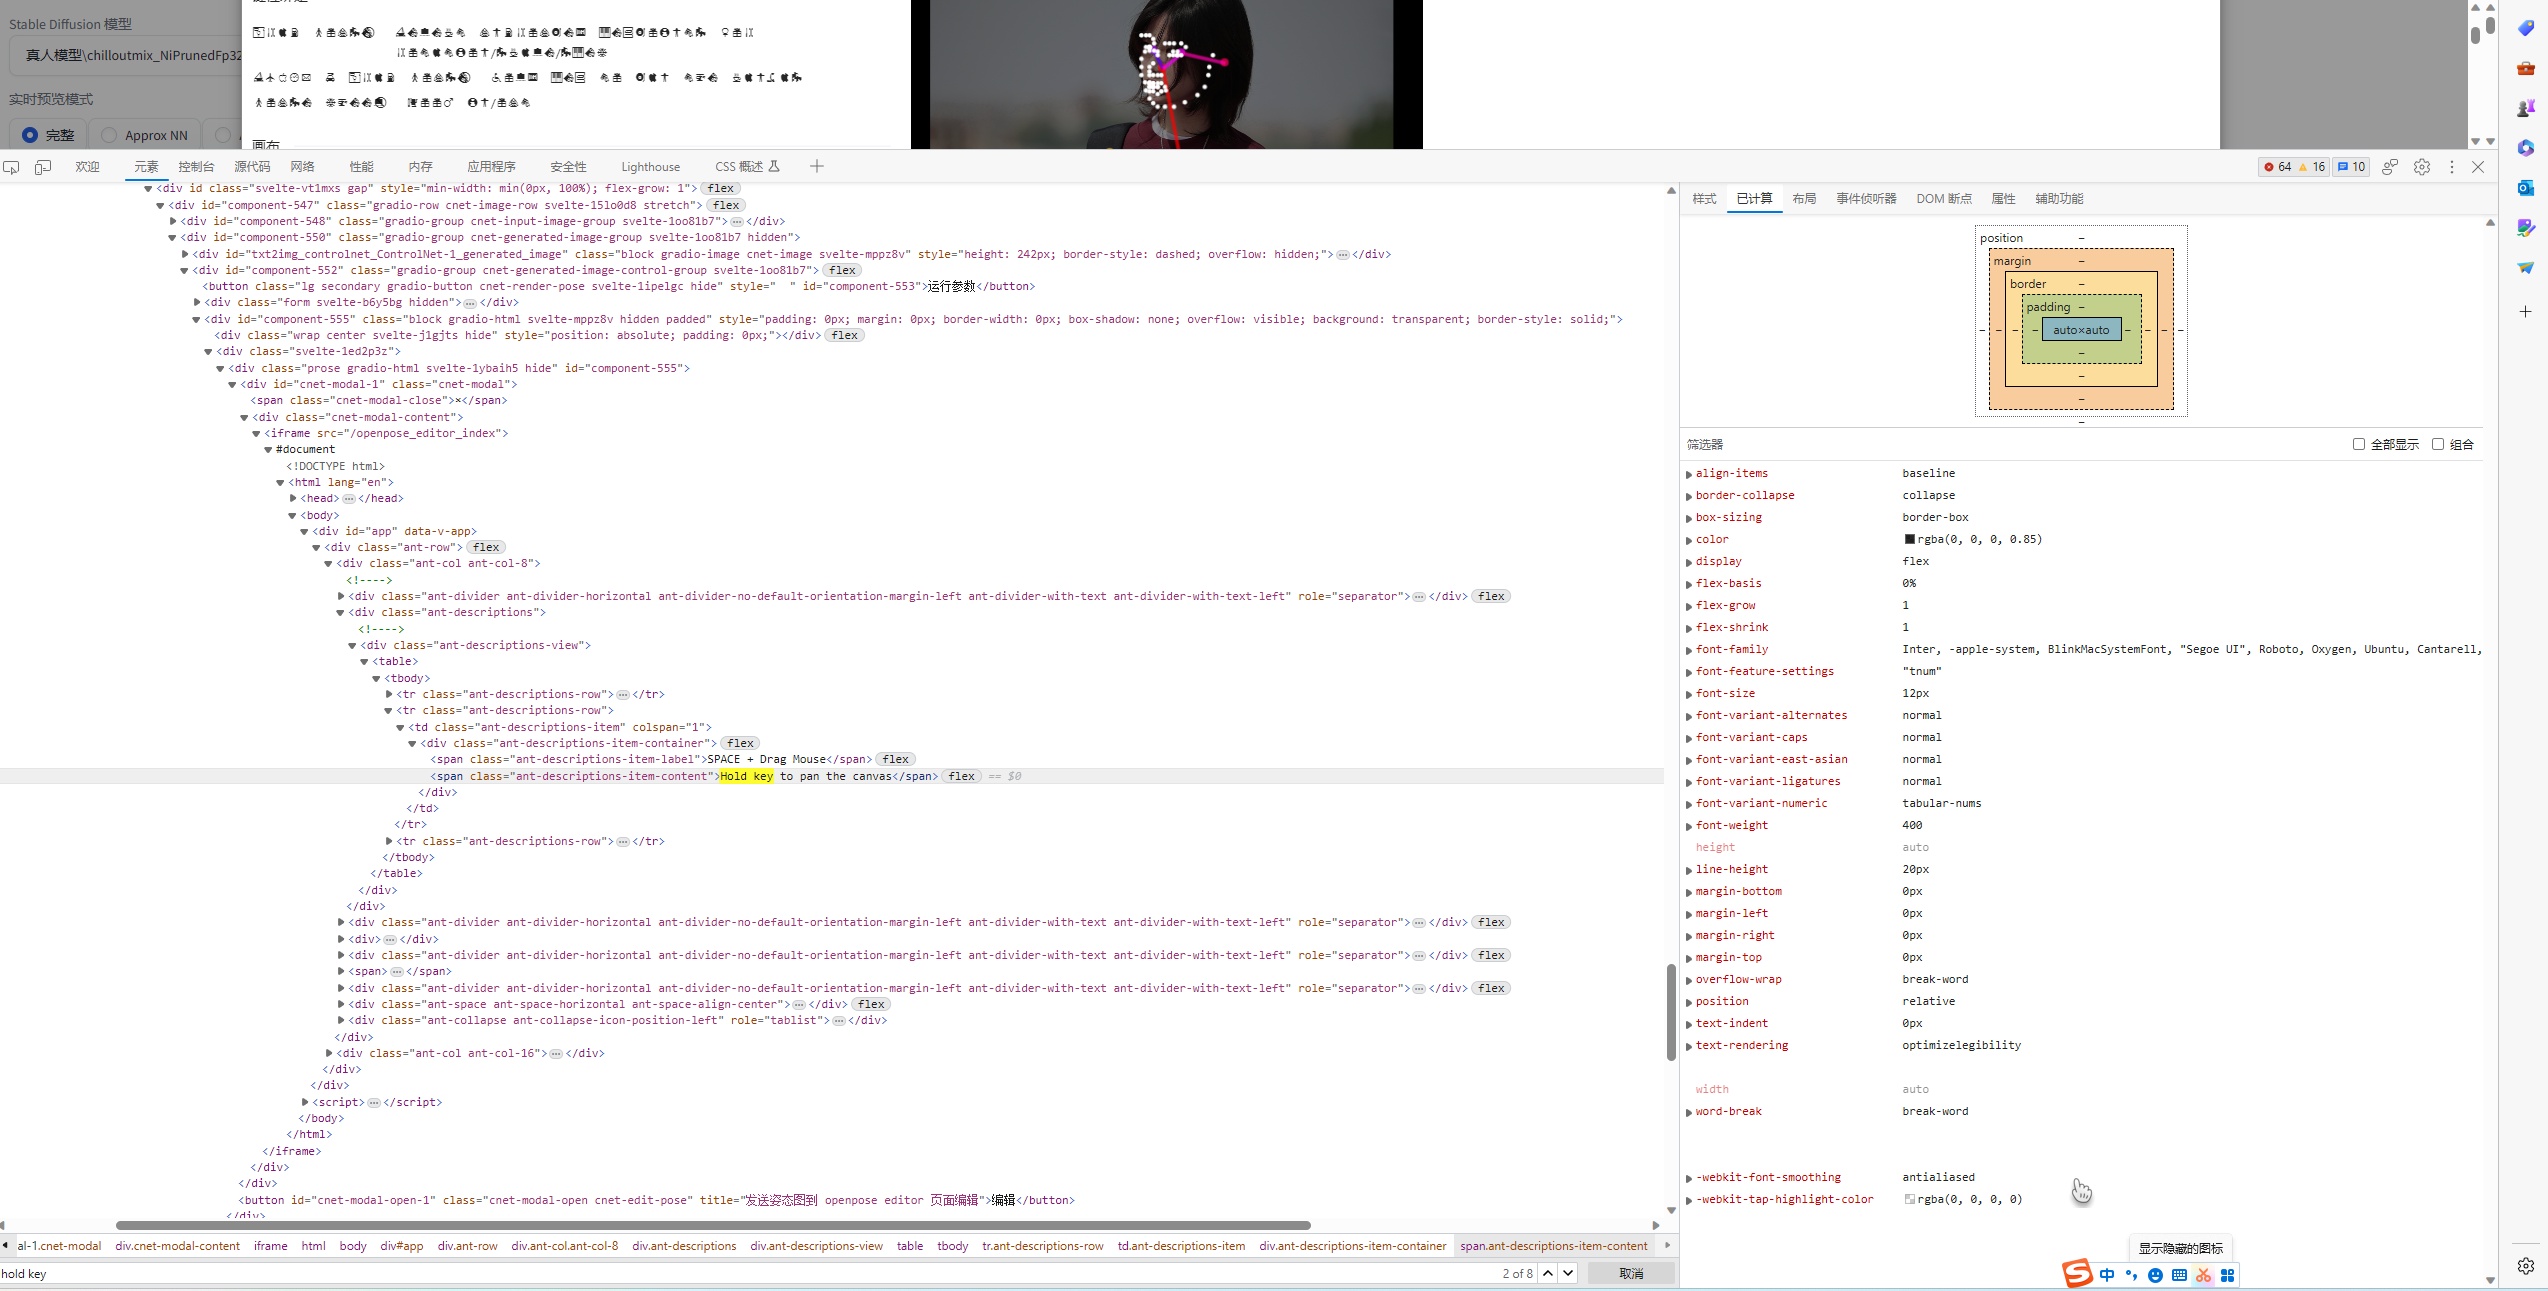
Task: Open the emoji panel in Sogou toolbar
Action: click(2155, 1275)
